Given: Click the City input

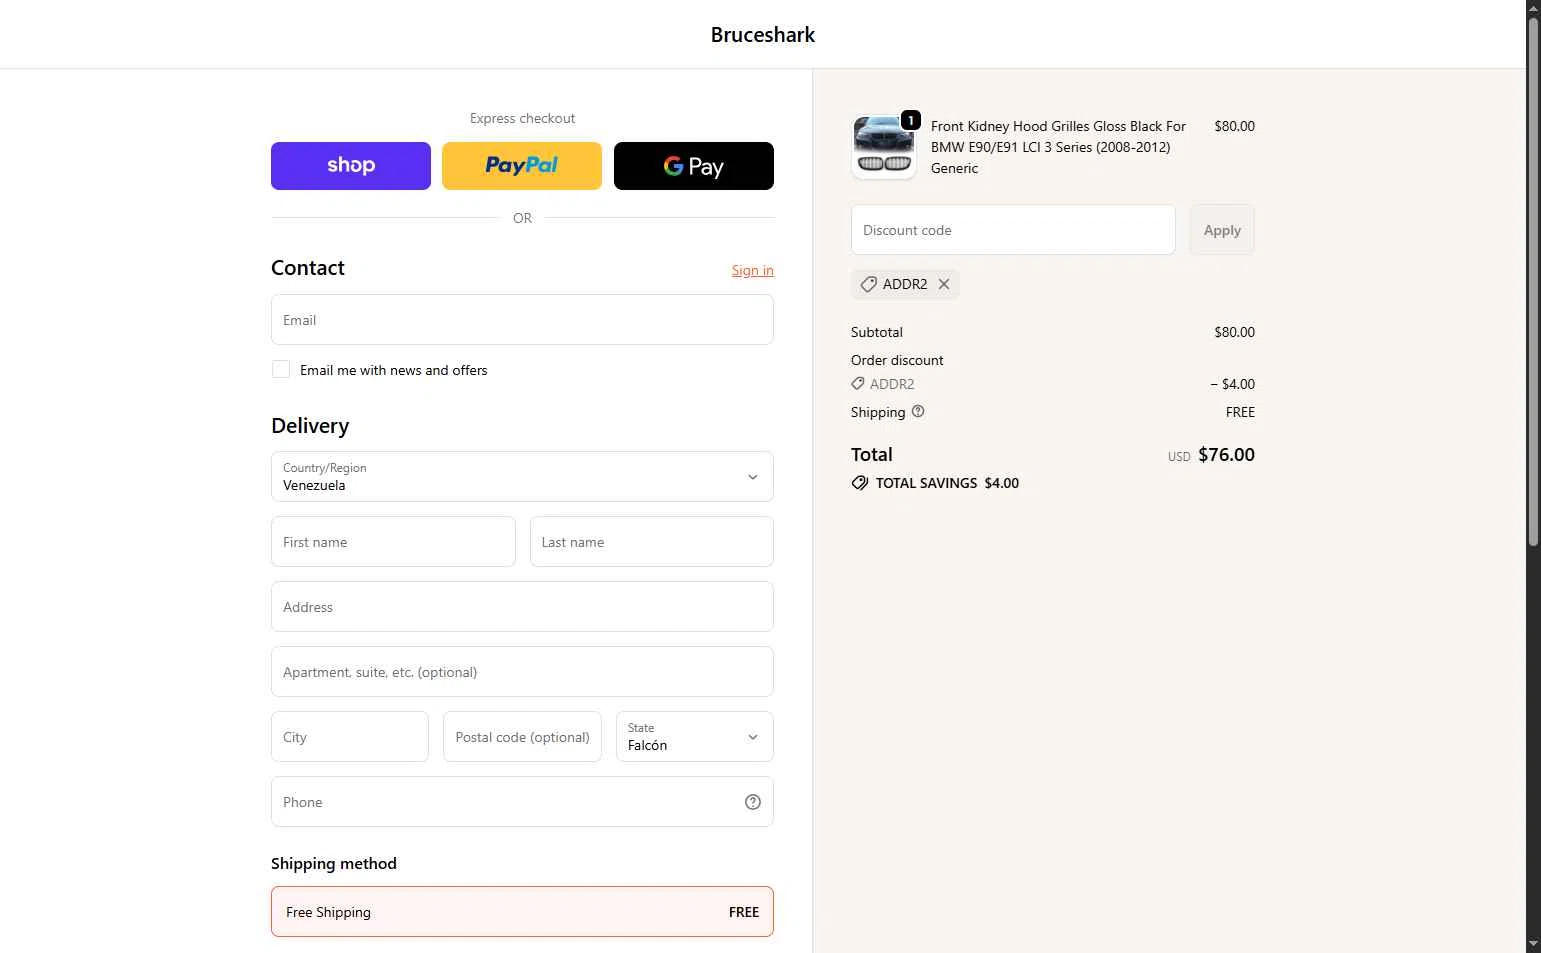Looking at the screenshot, I should point(350,737).
